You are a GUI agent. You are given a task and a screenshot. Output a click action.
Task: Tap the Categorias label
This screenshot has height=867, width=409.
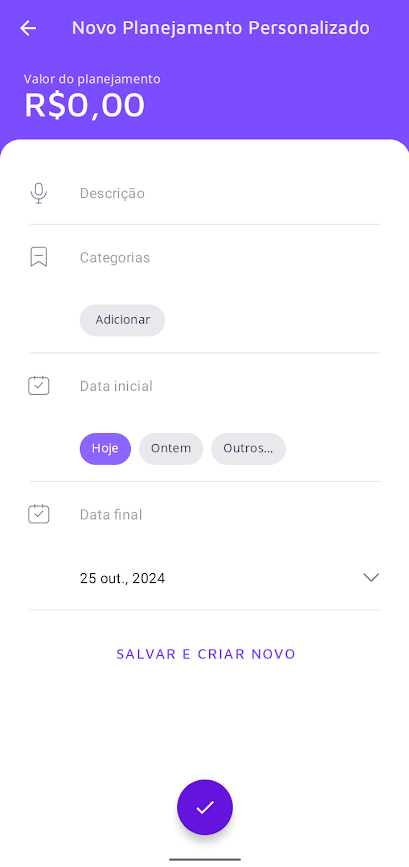(x=115, y=258)
